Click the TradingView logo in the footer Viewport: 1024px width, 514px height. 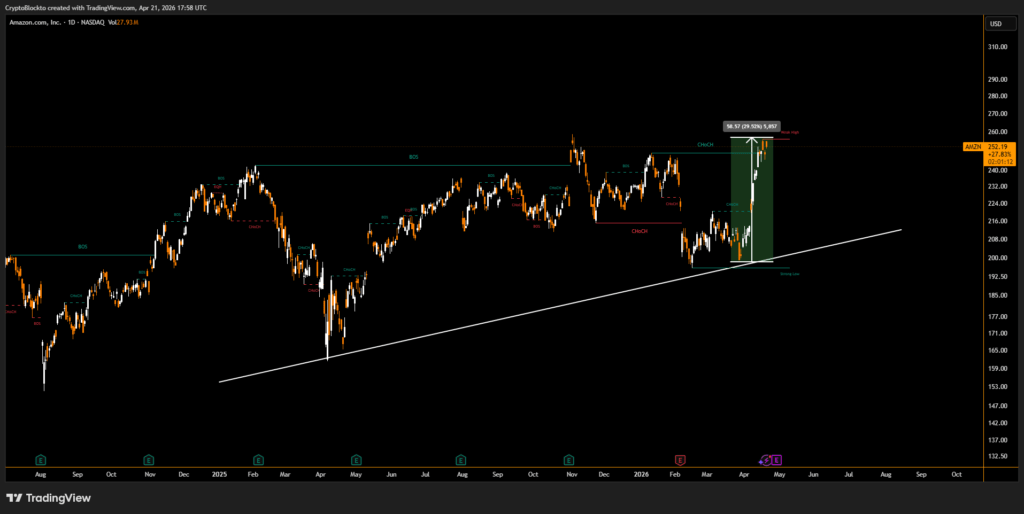[48, 497]
